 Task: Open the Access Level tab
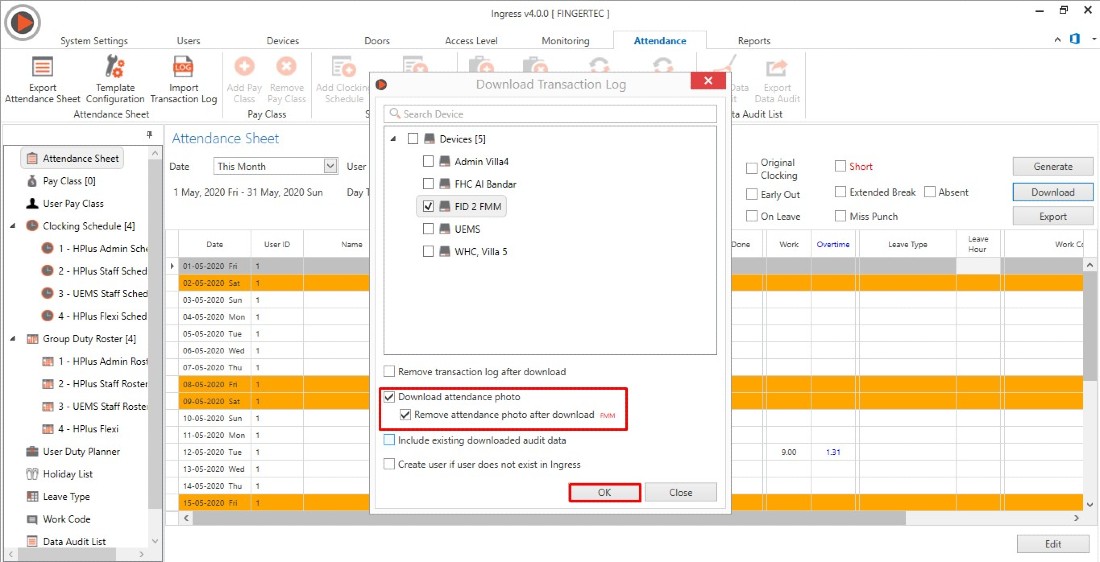471,41
